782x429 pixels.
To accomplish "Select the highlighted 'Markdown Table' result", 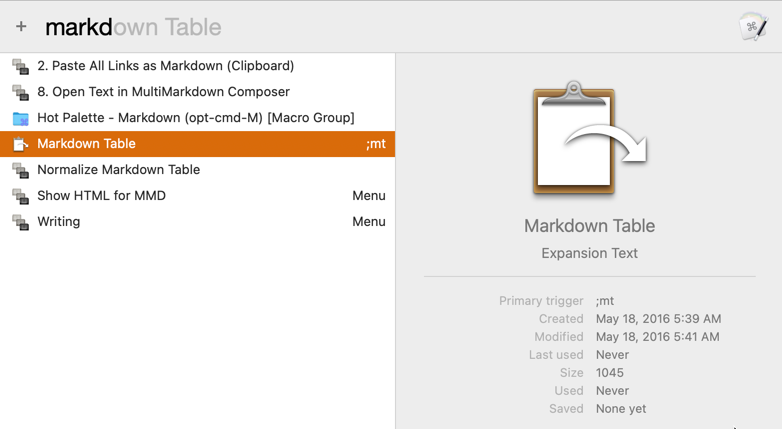I will [197, 144].
